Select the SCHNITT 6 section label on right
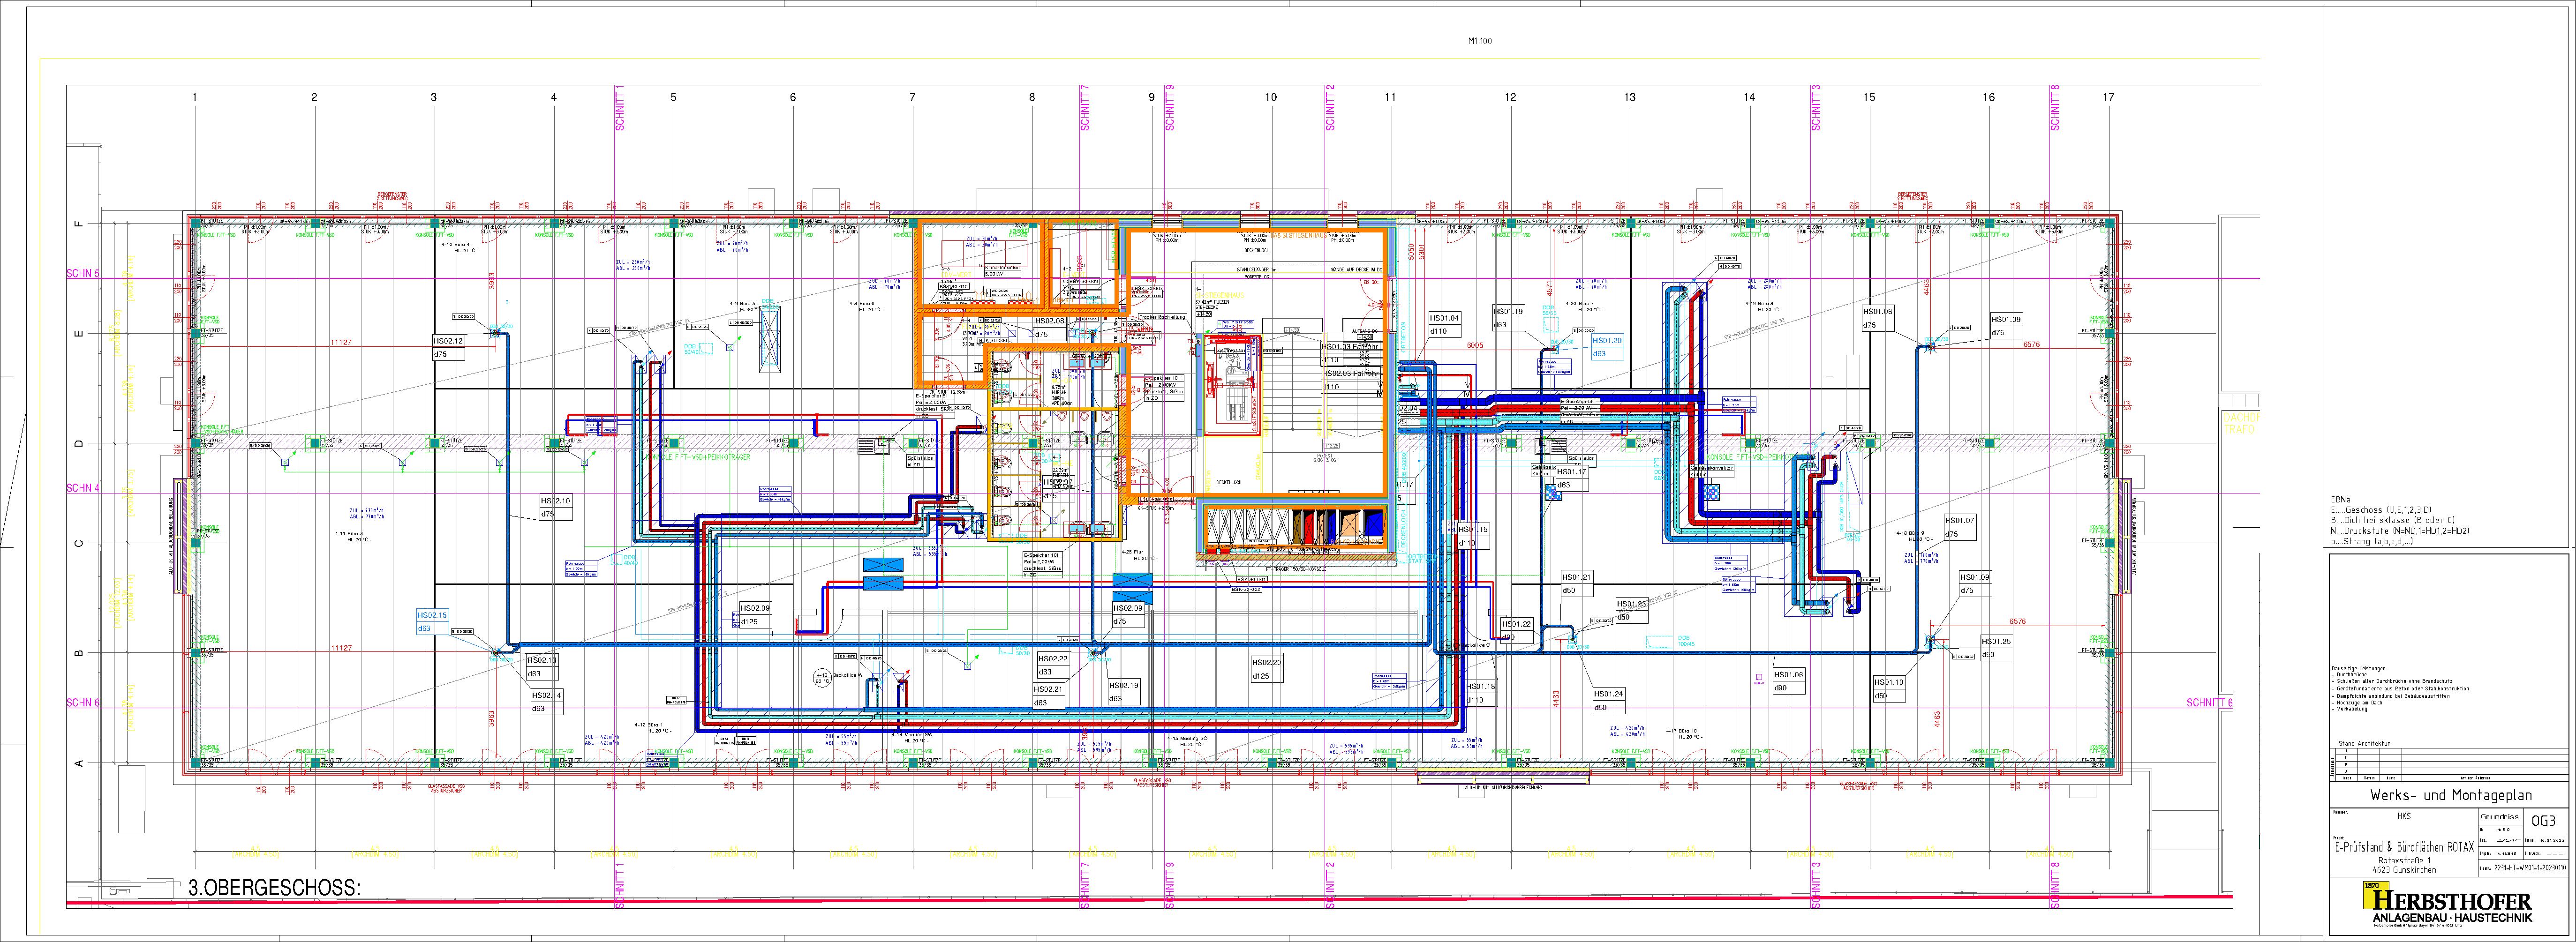This screenshot has width=2576, height=942. (2209, 703)
